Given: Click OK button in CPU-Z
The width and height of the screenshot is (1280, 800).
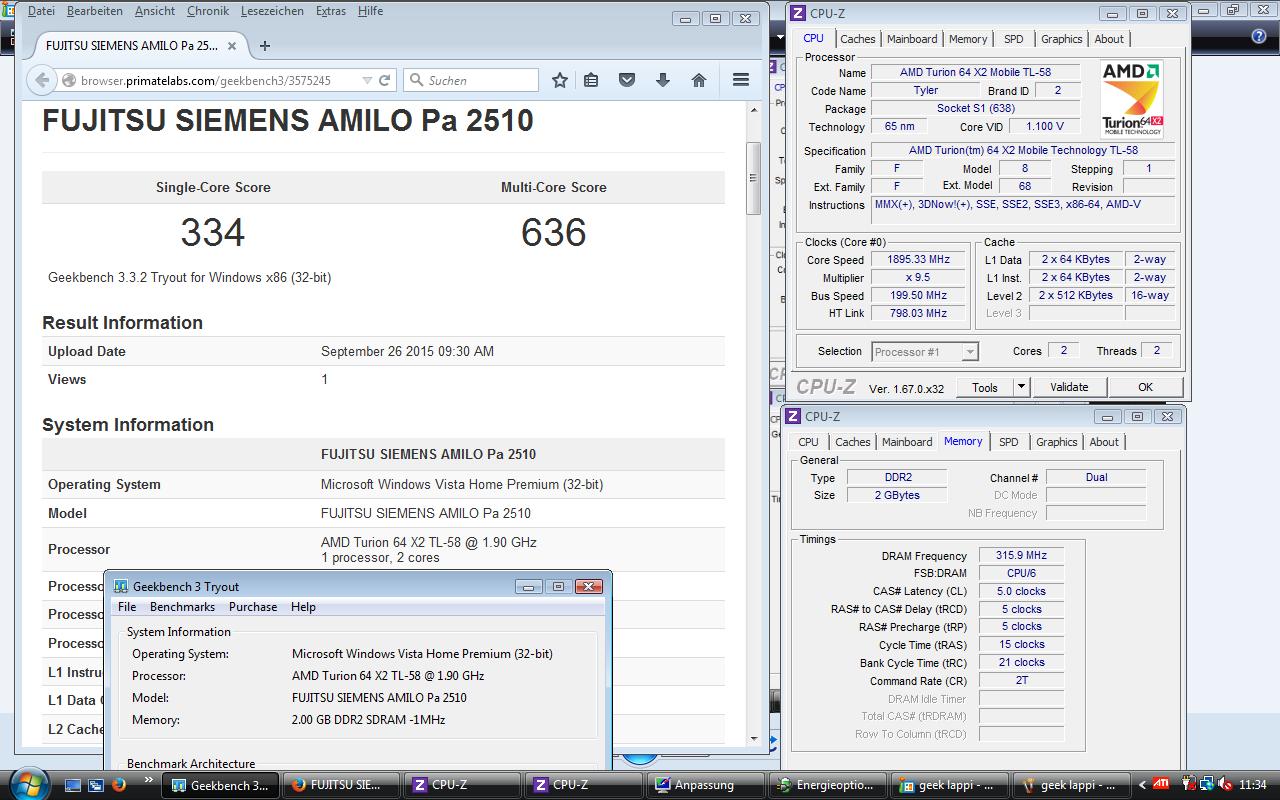Looking at the screenshot, I should click(1145, 387).
